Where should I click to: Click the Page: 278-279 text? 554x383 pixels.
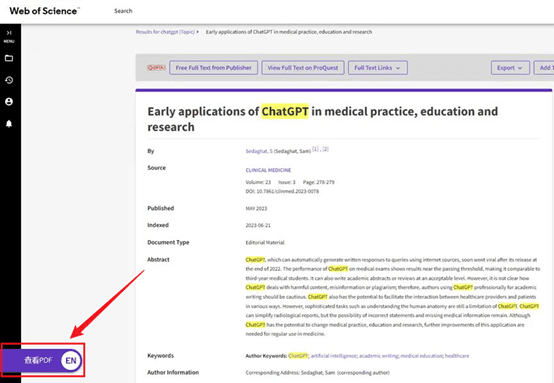click(x=318, y=182)
